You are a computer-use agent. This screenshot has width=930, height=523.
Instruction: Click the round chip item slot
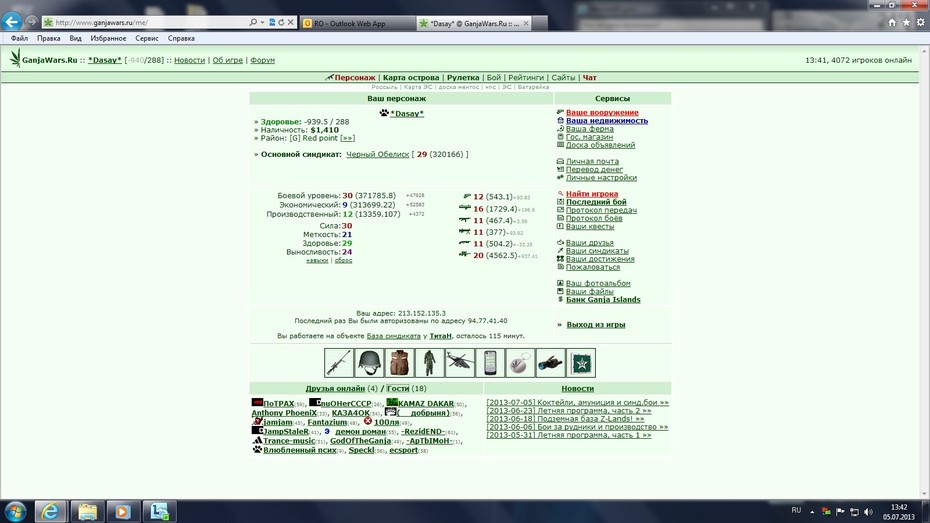520,362
